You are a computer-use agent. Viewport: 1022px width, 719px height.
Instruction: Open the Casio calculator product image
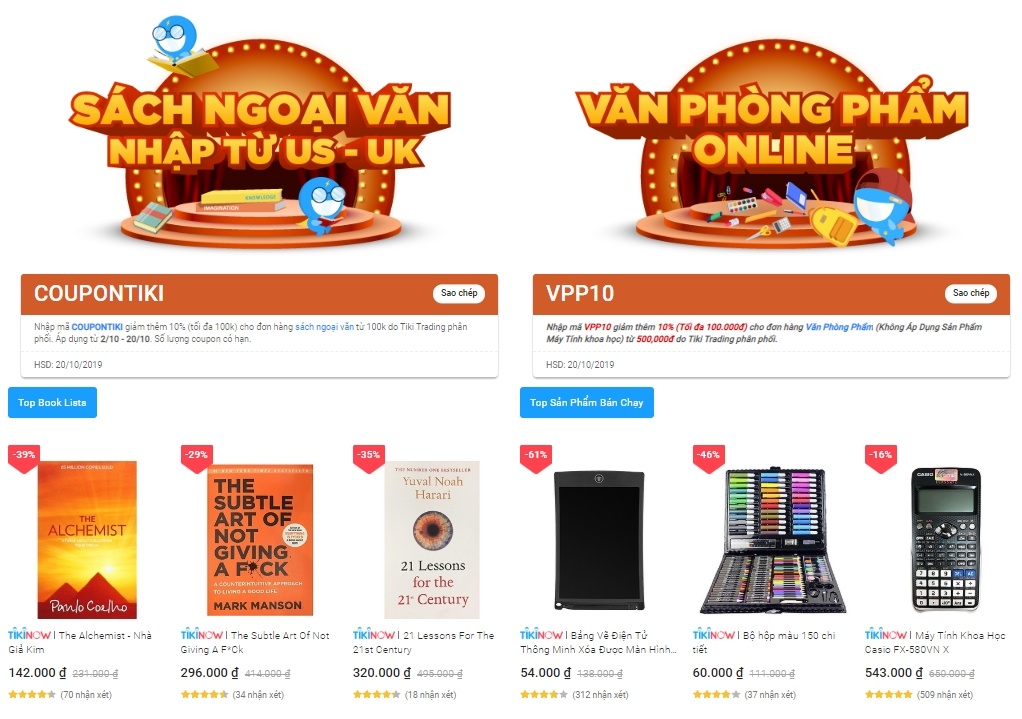click(x=946, y=540)
